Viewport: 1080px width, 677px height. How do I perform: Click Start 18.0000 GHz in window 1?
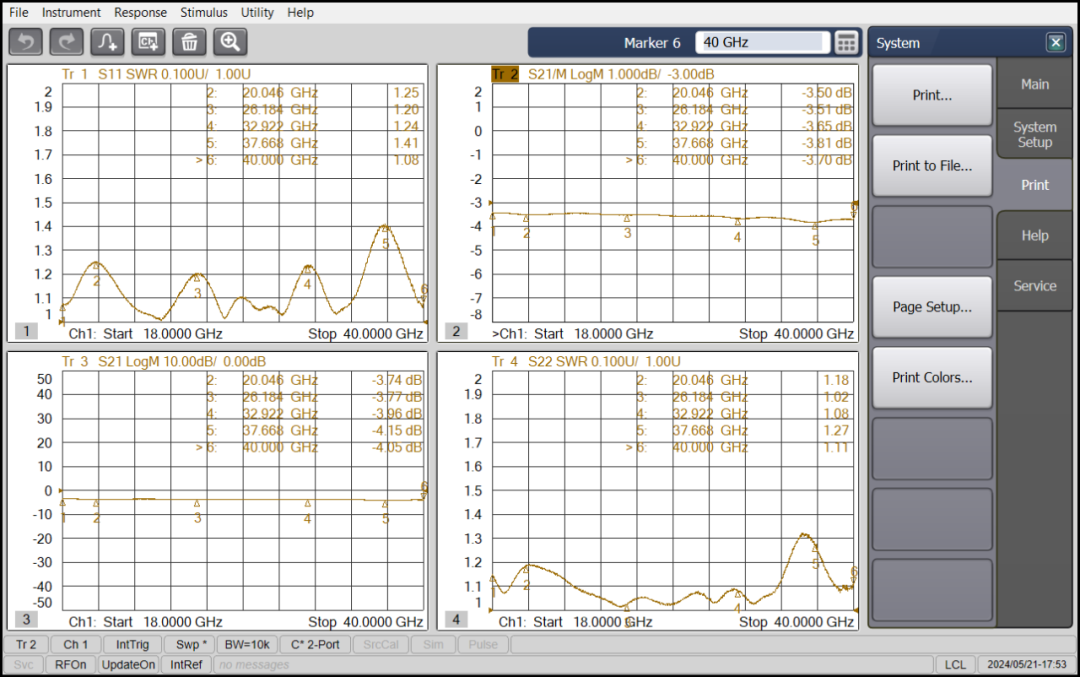point(163,334)
